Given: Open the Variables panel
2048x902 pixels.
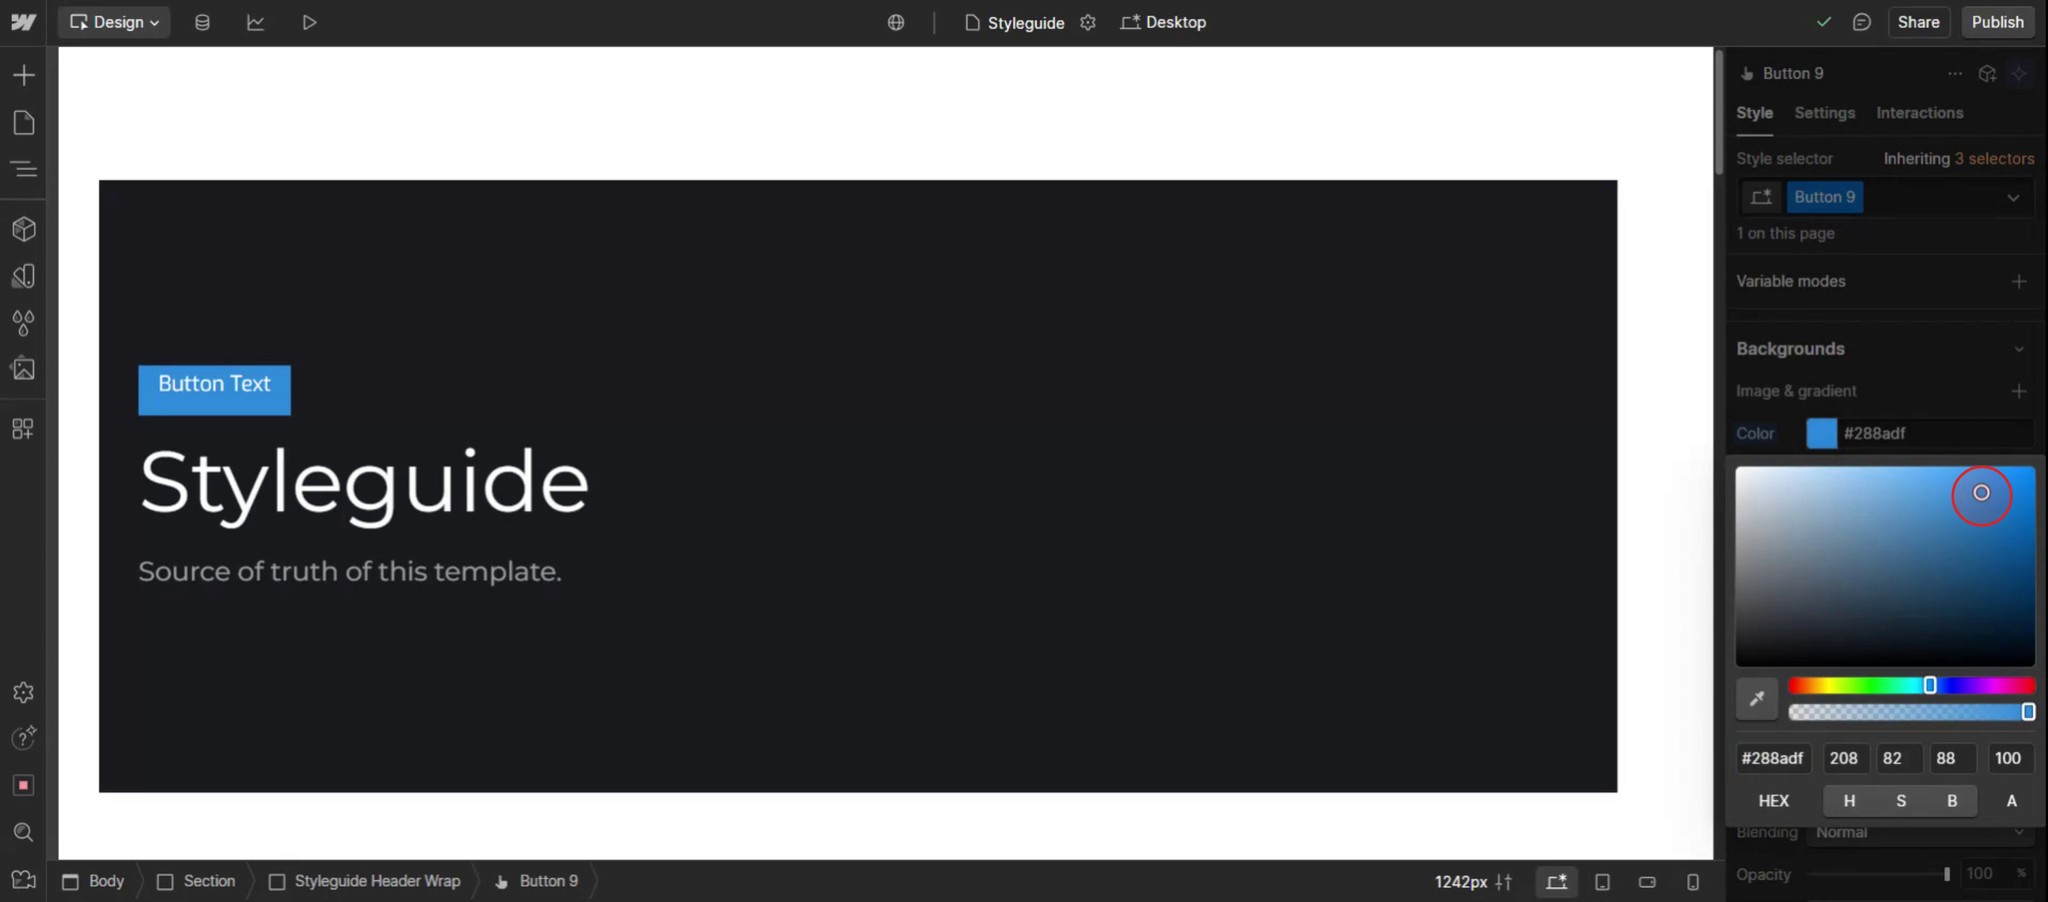Looking at the screenshot, I should click(x=22, y=322).
